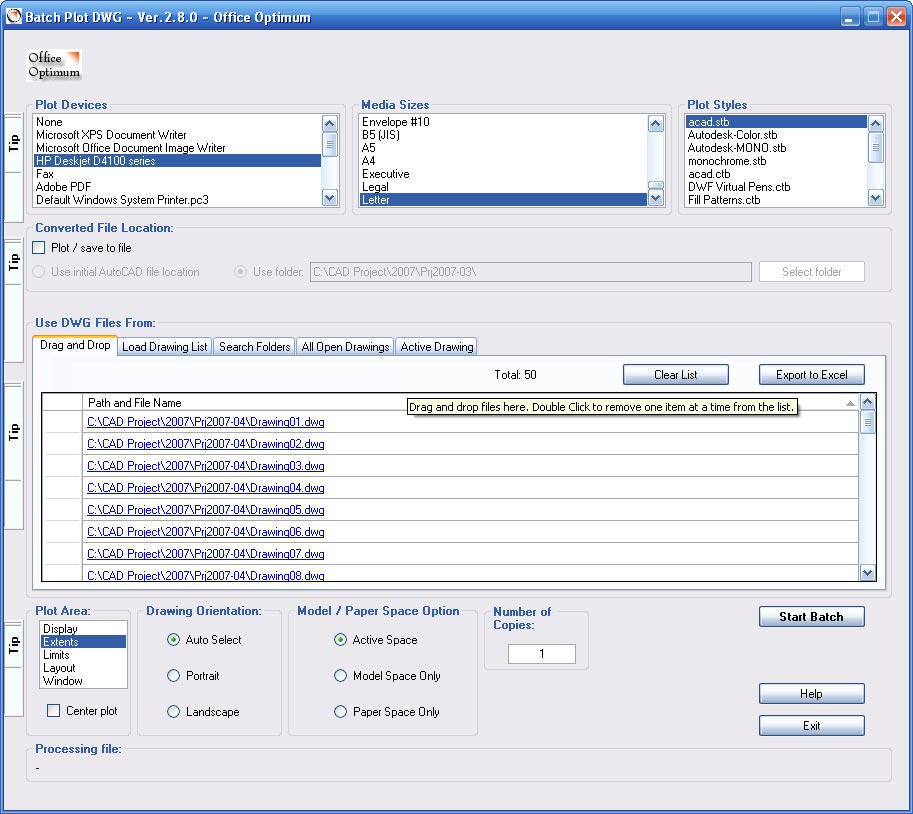
Task: Choose Letter media size
Action: pyautogui.click(x=503, y=200)
